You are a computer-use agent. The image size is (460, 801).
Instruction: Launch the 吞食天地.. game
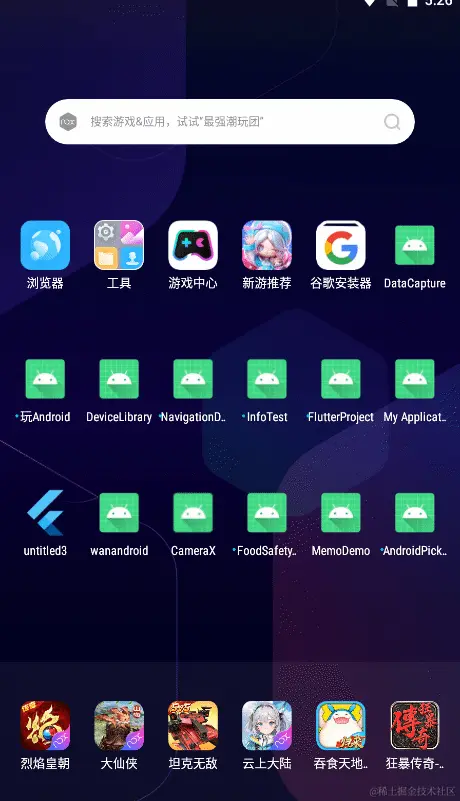pos(340,725)
